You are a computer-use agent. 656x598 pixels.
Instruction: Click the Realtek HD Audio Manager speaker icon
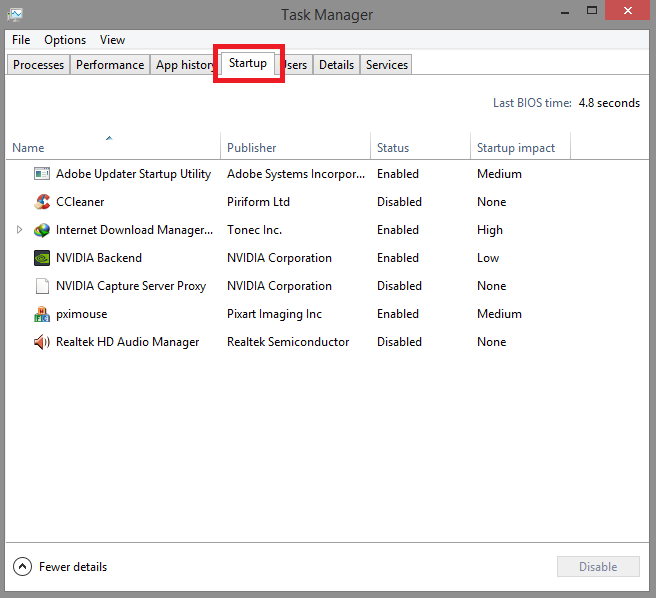42,342
